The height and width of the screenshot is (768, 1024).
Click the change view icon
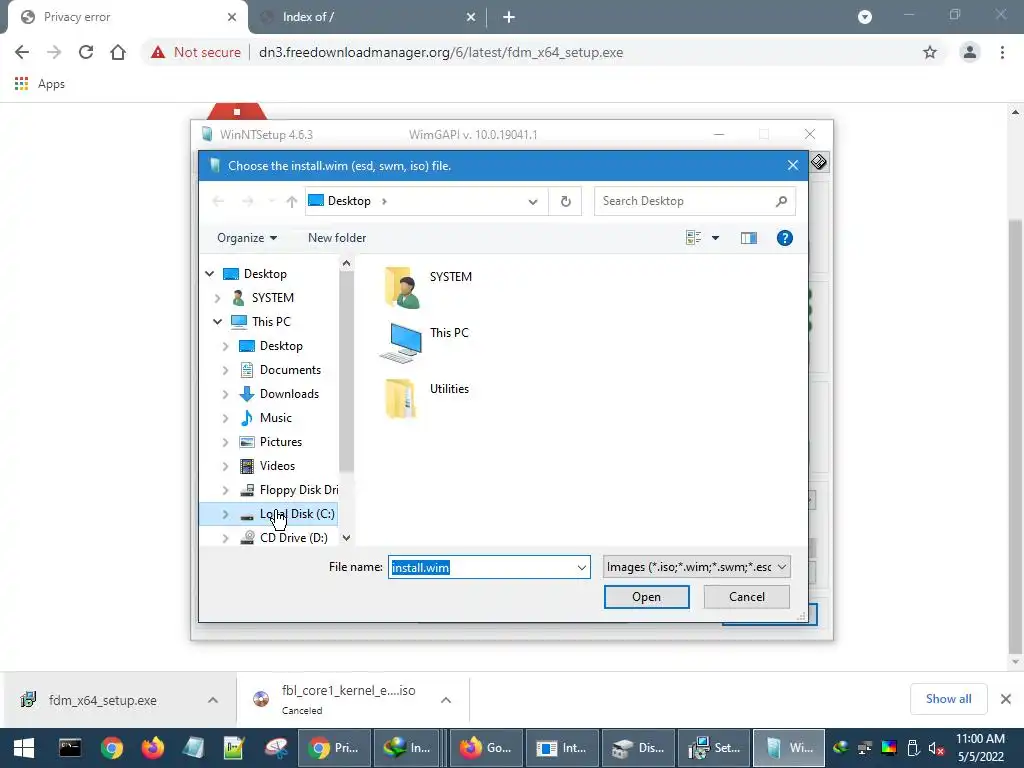(694, 238)
